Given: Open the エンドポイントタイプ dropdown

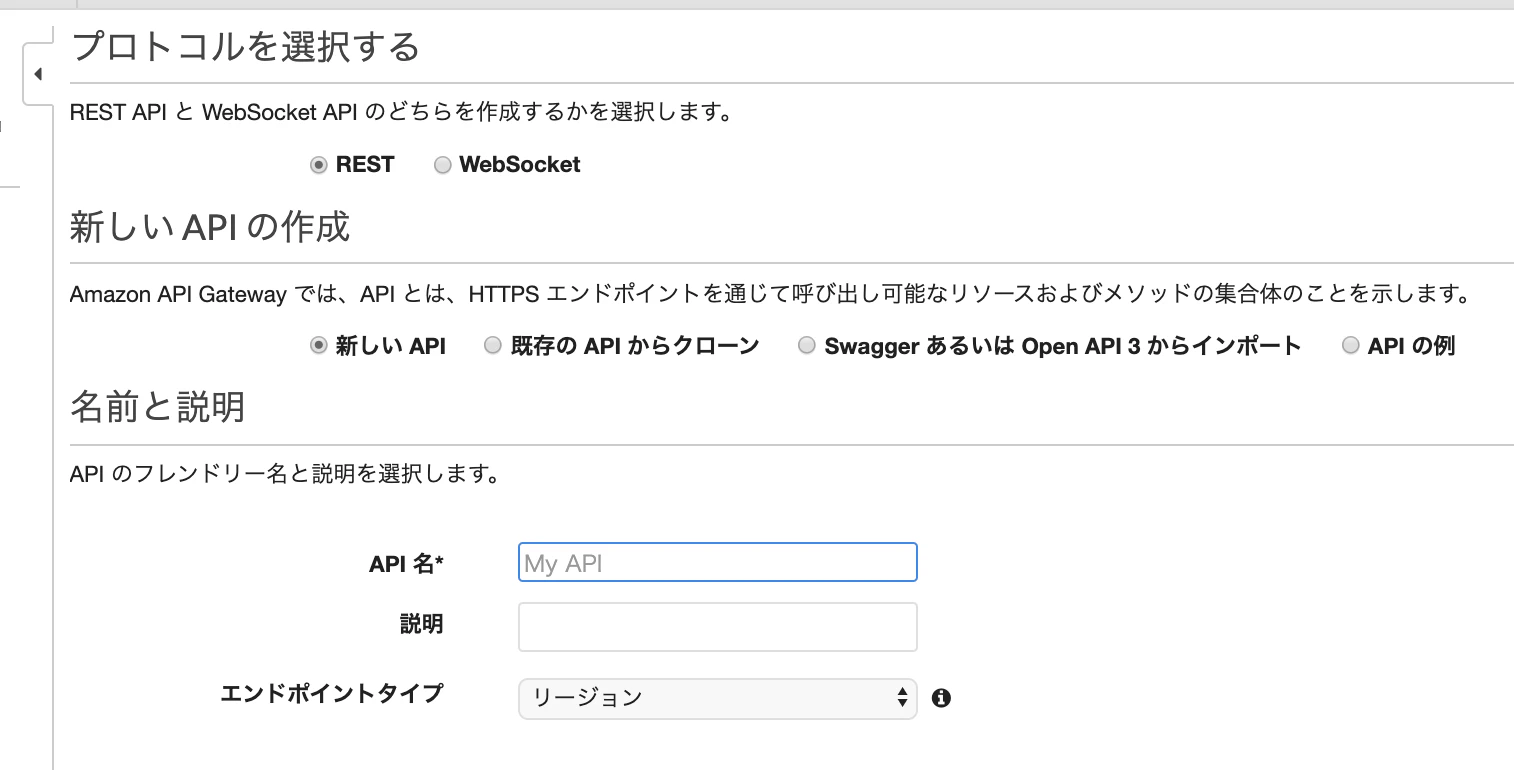Looking at the screenshot, I should [717, 698].
